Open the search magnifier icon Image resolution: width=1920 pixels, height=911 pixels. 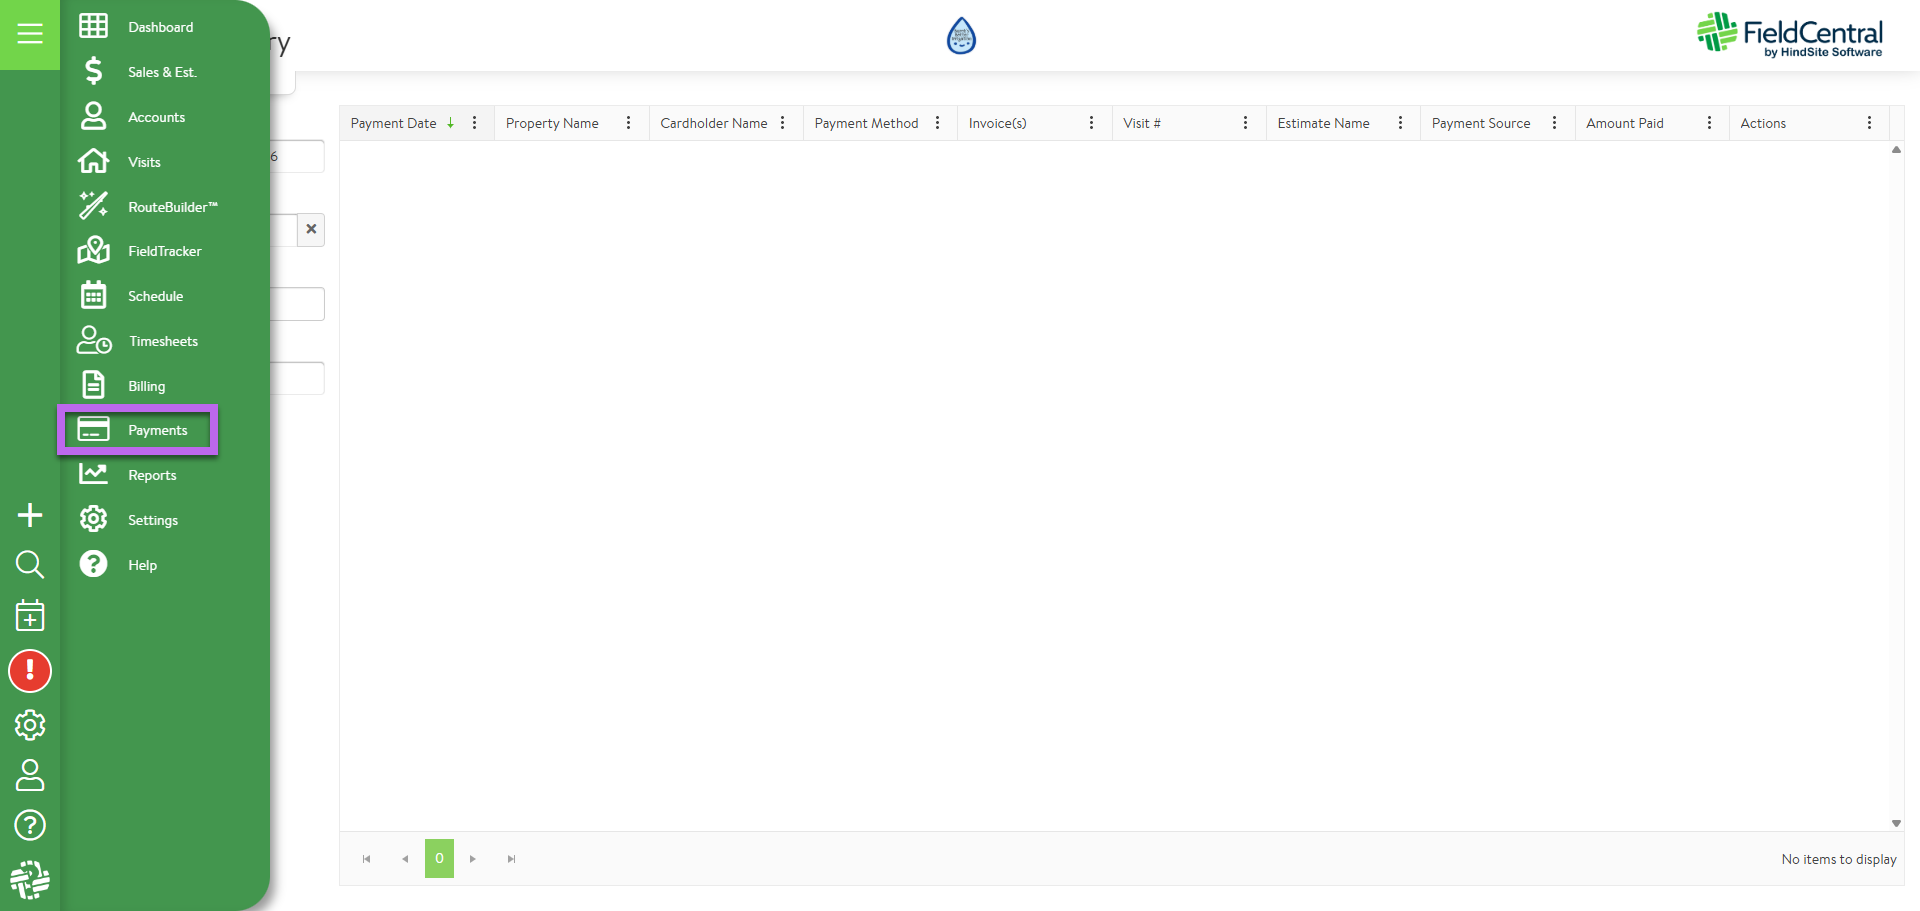pyautogui.click(x=30, y=565)
